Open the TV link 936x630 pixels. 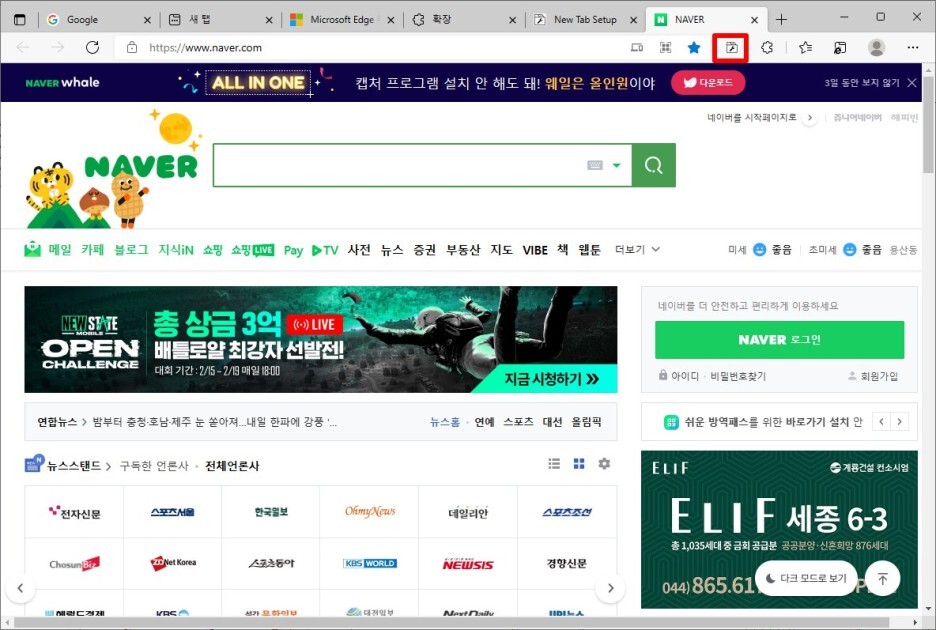(x=325, y=250)
